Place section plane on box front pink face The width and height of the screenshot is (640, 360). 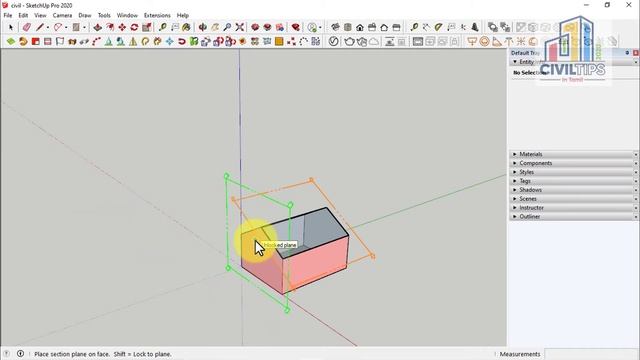click(316, 265)
